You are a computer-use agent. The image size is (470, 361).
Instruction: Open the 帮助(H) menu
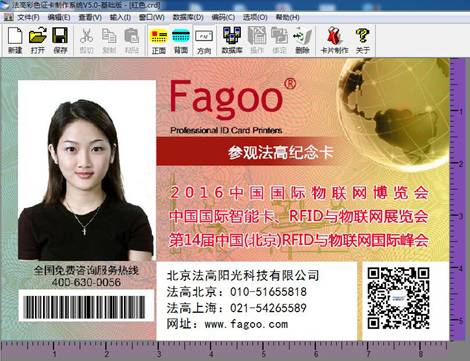click(287, 17)
